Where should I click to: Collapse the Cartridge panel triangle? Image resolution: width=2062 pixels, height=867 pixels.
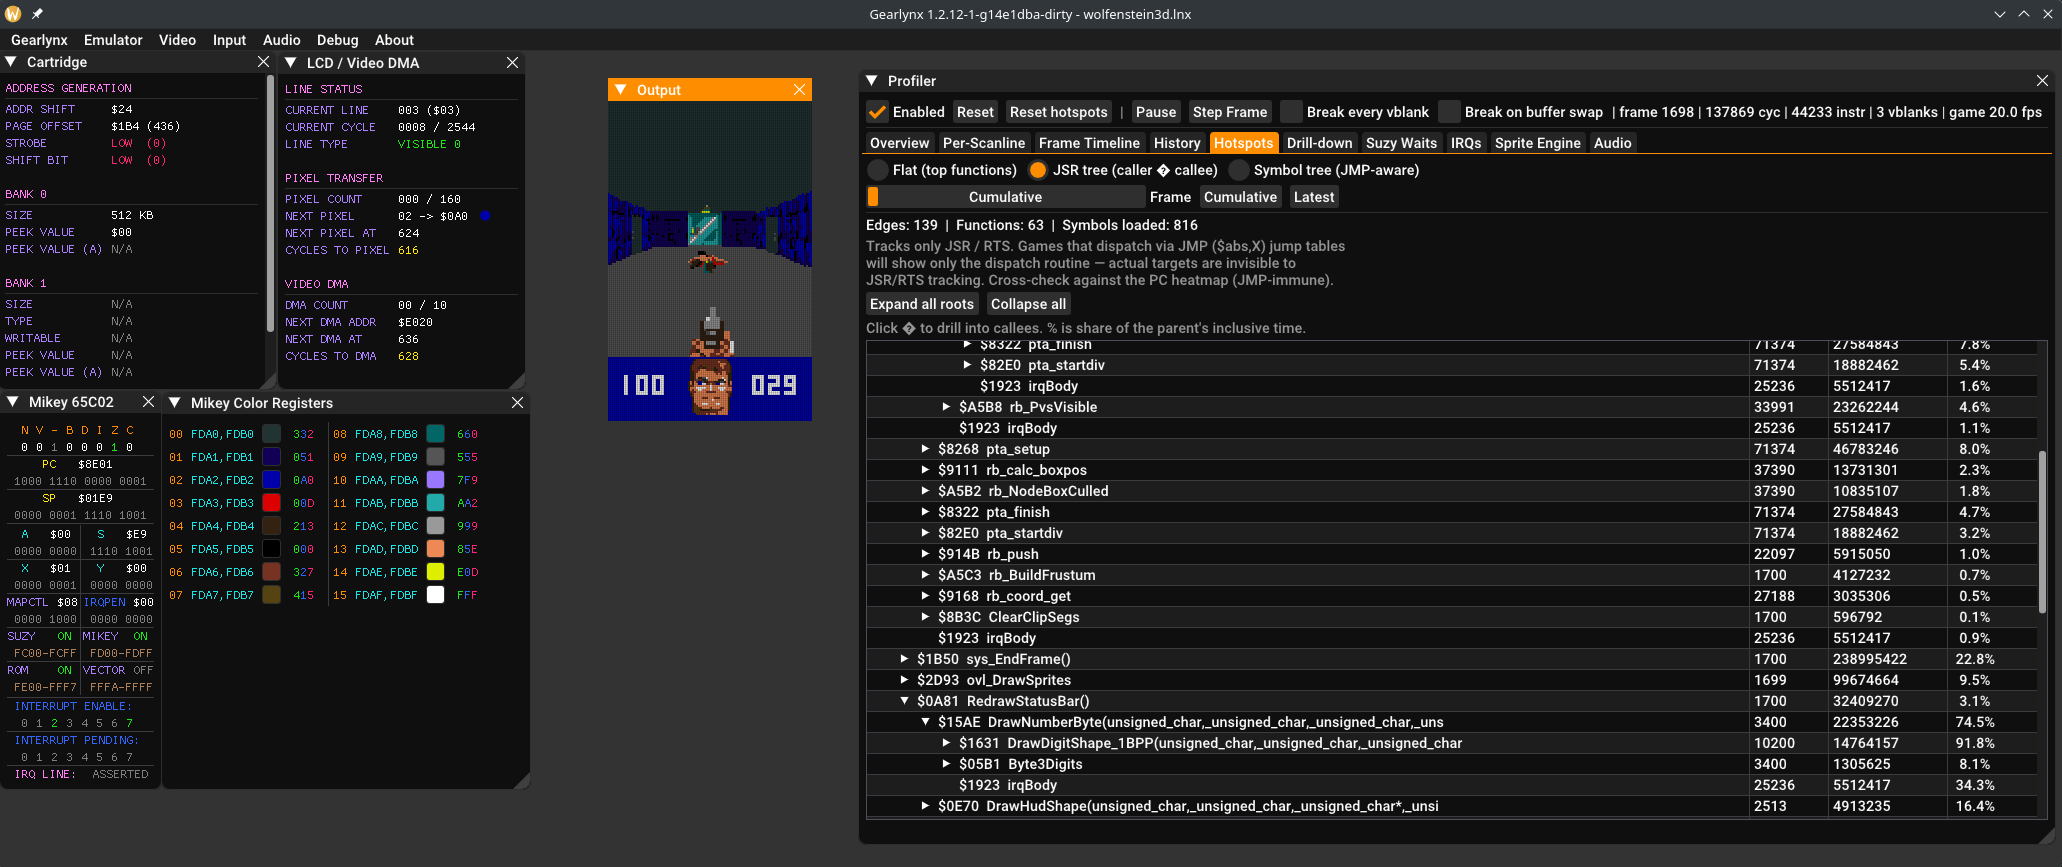pos(11,62)
